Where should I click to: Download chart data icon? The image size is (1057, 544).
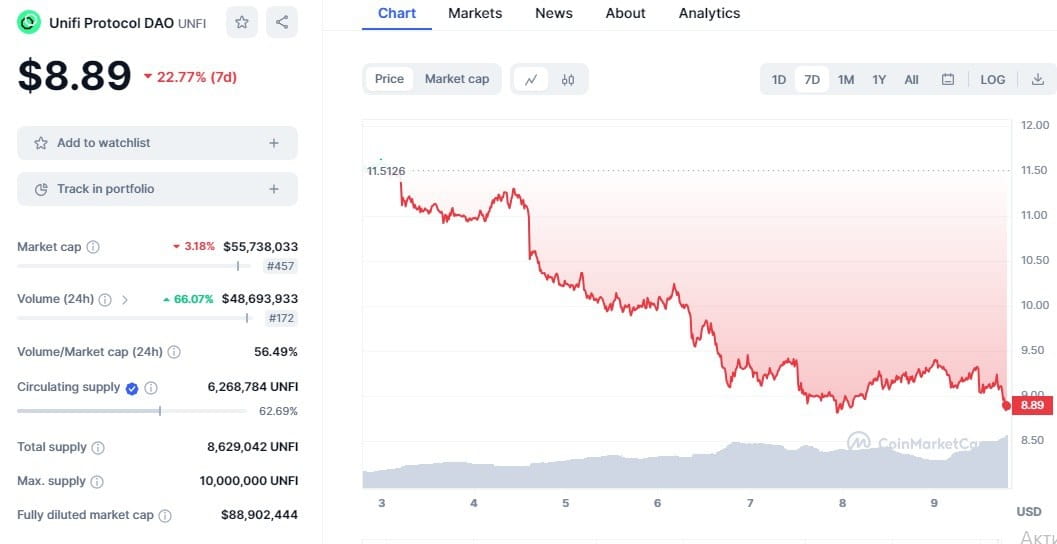click(x=1037, y=80)
